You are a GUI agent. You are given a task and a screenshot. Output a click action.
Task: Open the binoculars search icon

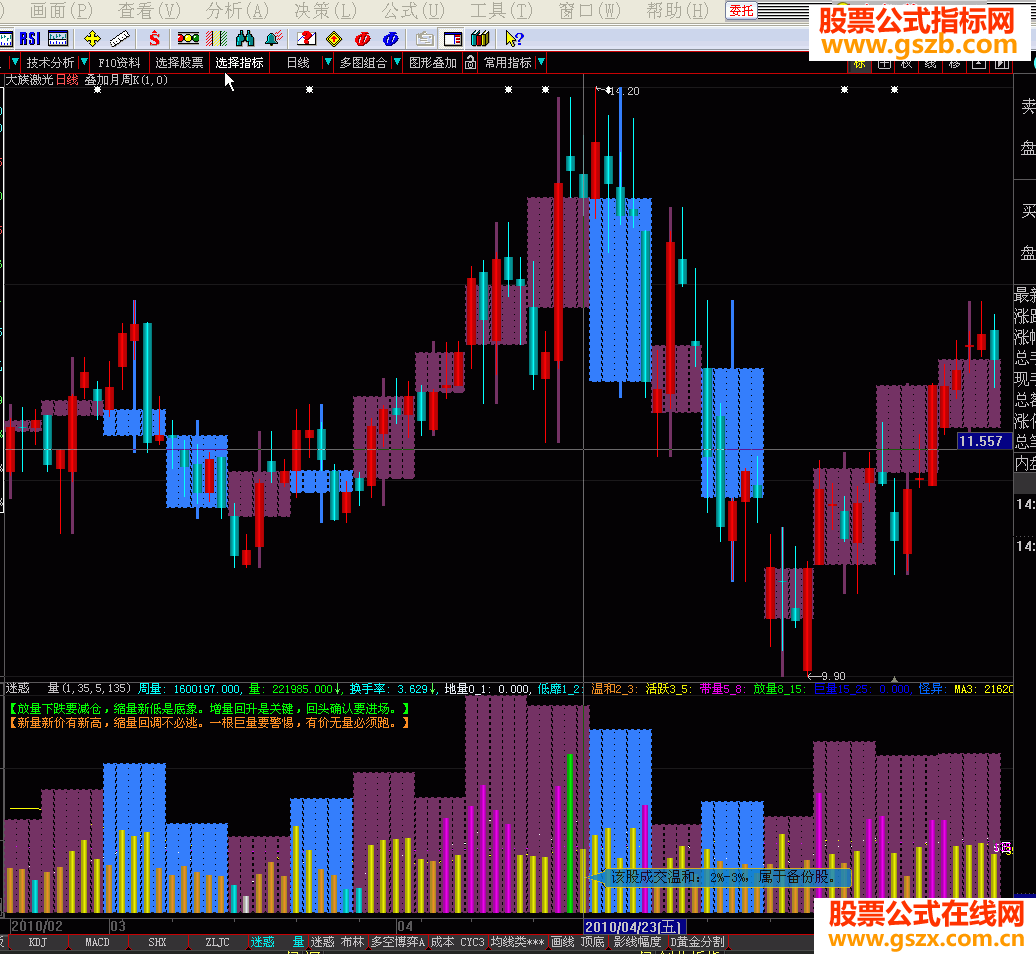pyautogui.click(x=245, y=39)
